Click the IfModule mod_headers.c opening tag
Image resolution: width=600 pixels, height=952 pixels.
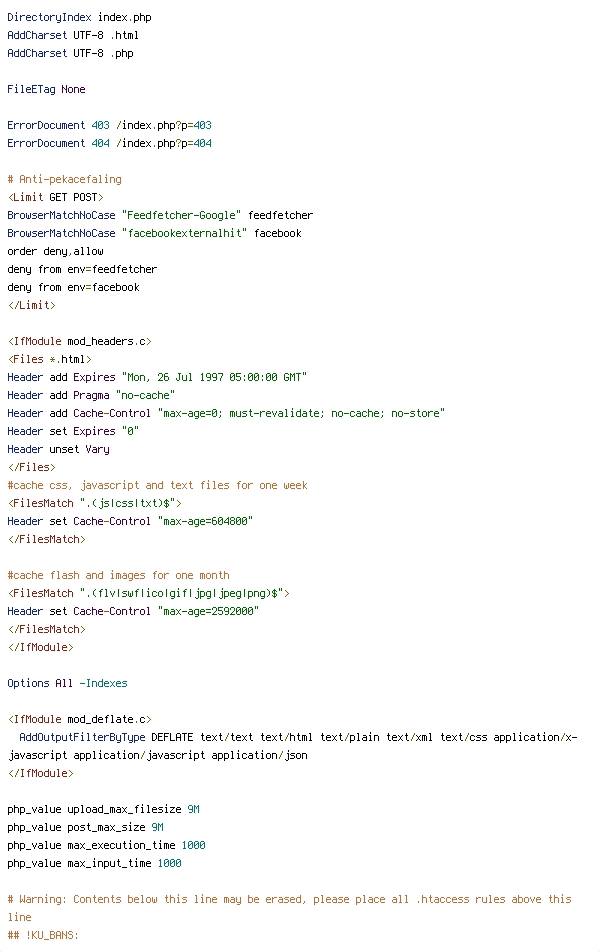point(80,341)
